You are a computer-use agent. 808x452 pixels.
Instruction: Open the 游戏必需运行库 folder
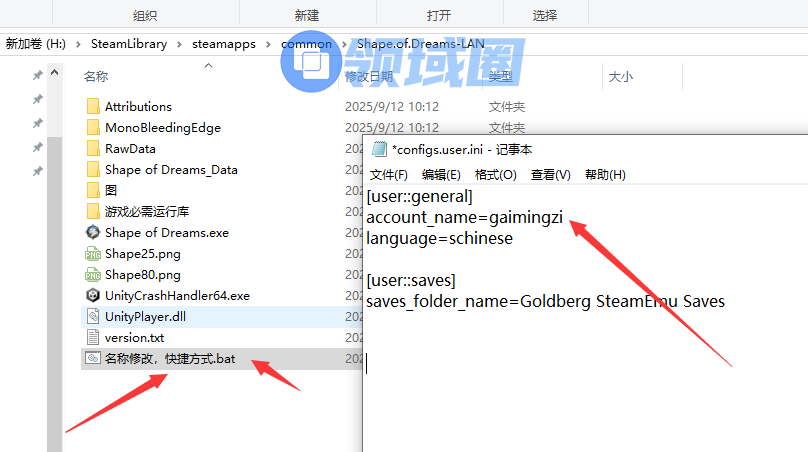point(147,212)
